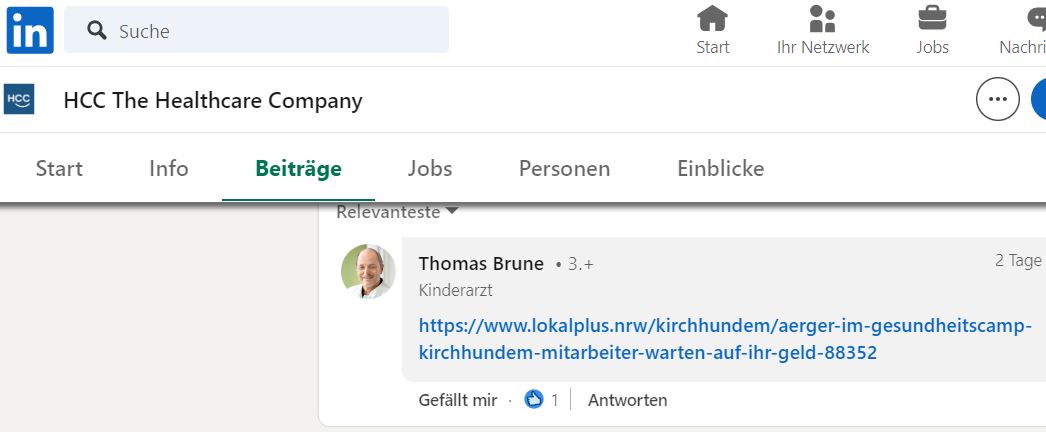This screenshot has height=432, width=1046.
Task: Open the three-dots more options button
Action: pyautogui.click(x=997, y=100)
